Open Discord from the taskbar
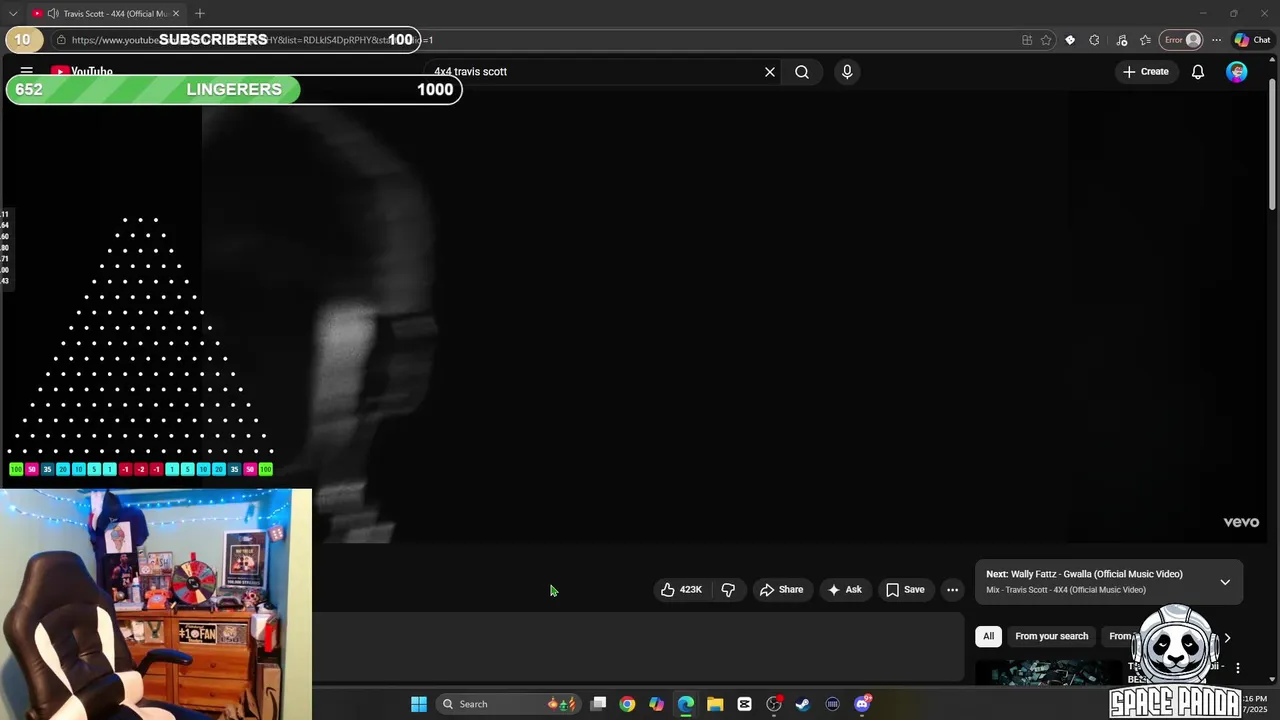The image size is (1280, 720). tap(862, 704)
